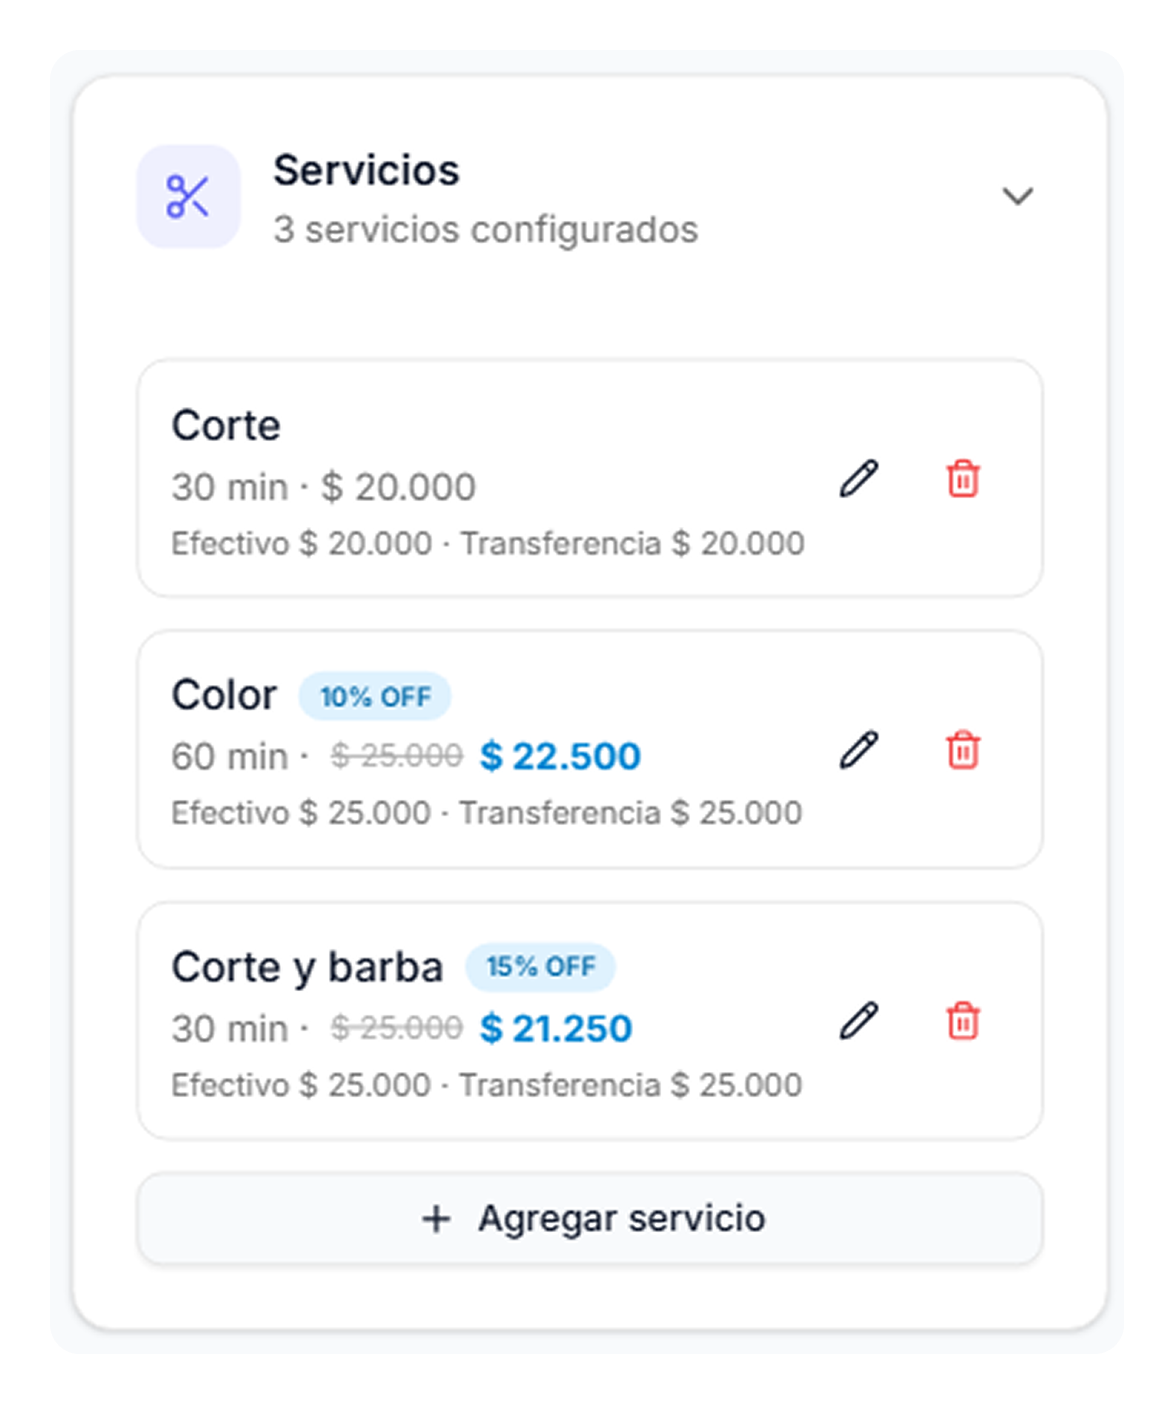The width and height of the screenshot is (1174, 1404).
Task: Collapse the Servicios section chevron
Action: pyautogui.click(x=1017, y=196)
